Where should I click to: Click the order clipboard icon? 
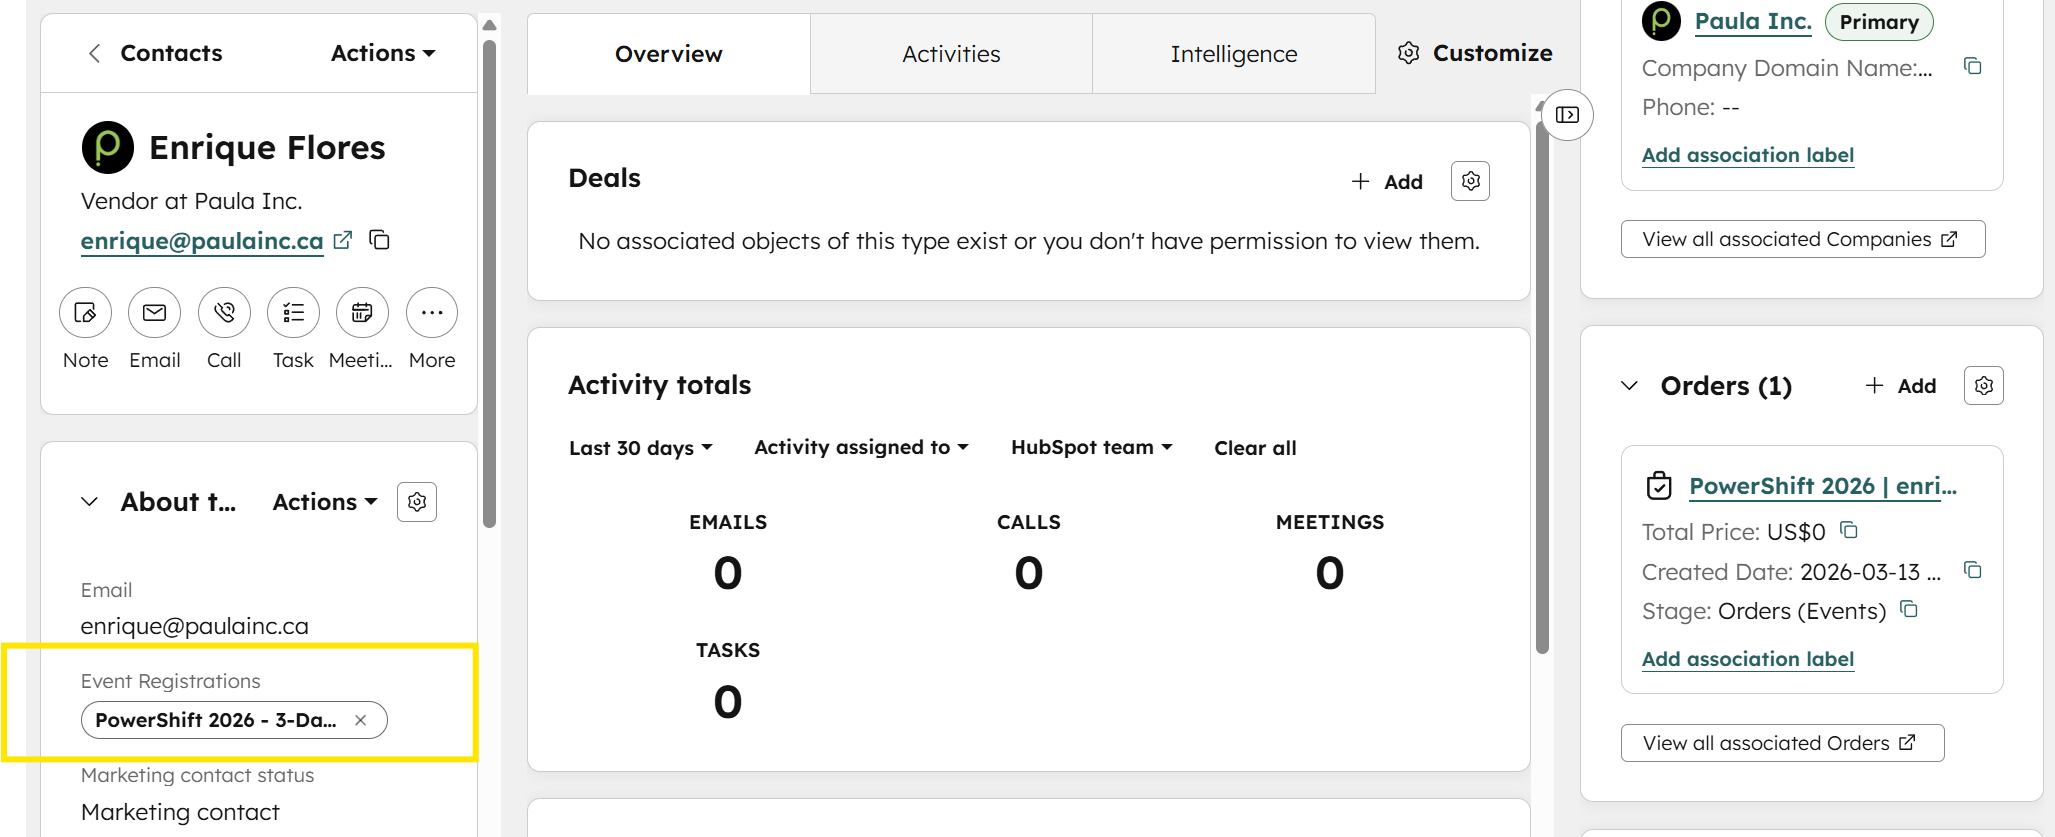[1659, 486]
